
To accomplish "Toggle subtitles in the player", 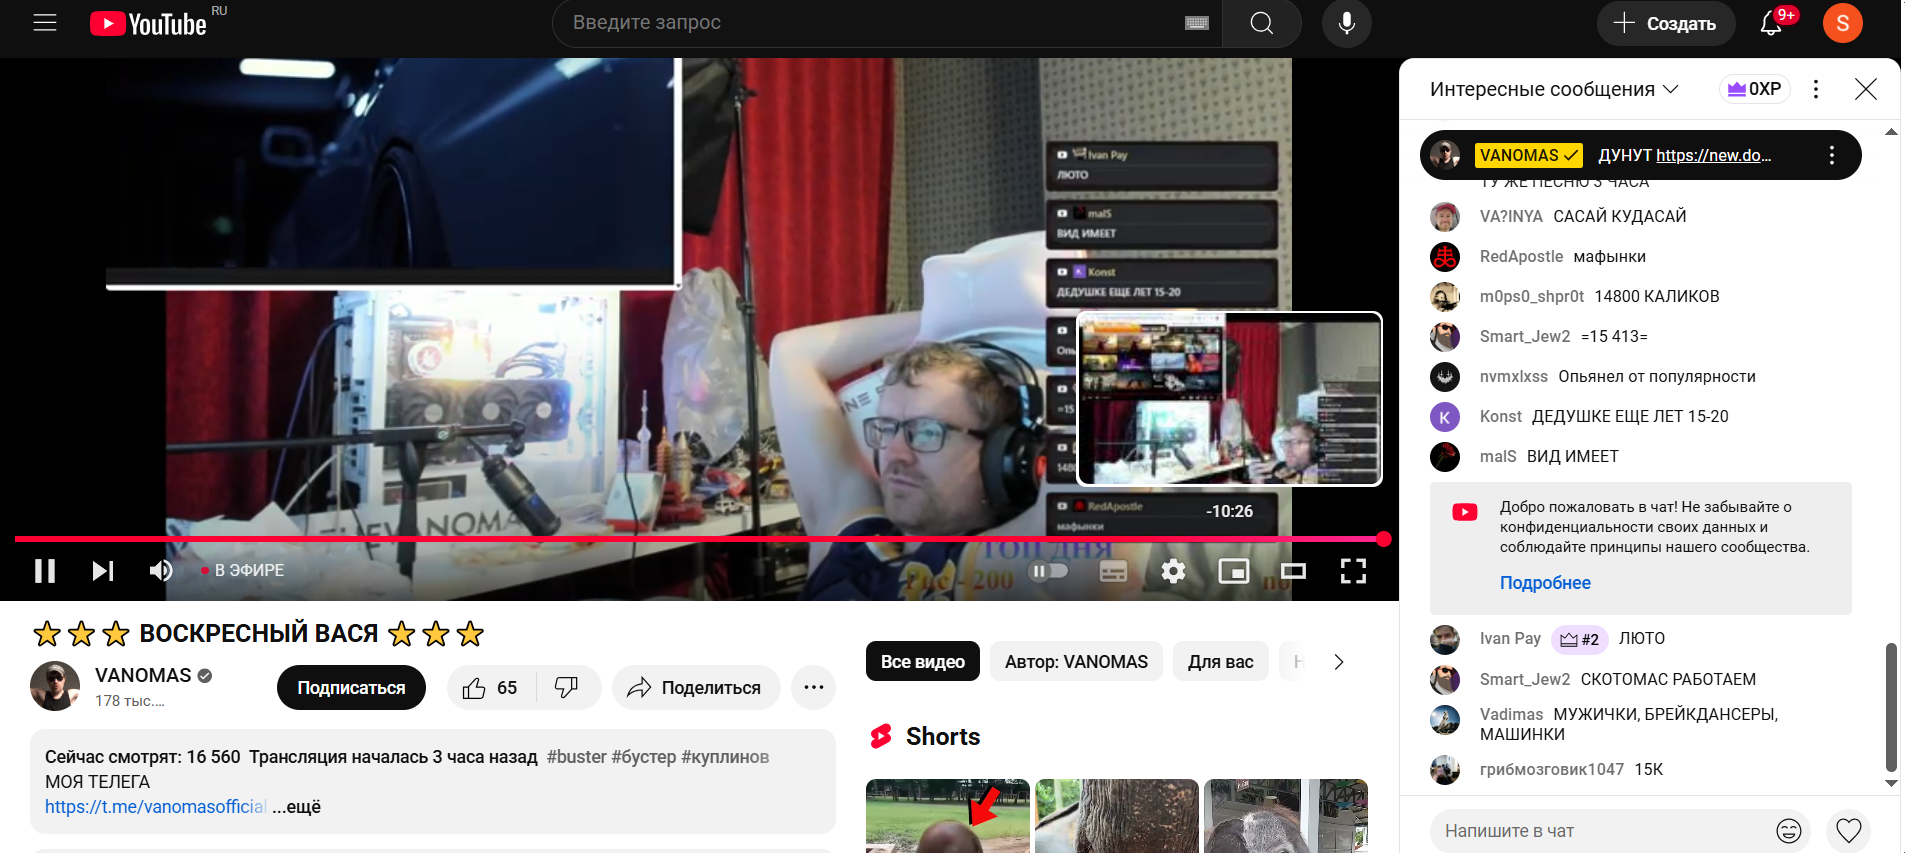I will tap(1113, 571).
